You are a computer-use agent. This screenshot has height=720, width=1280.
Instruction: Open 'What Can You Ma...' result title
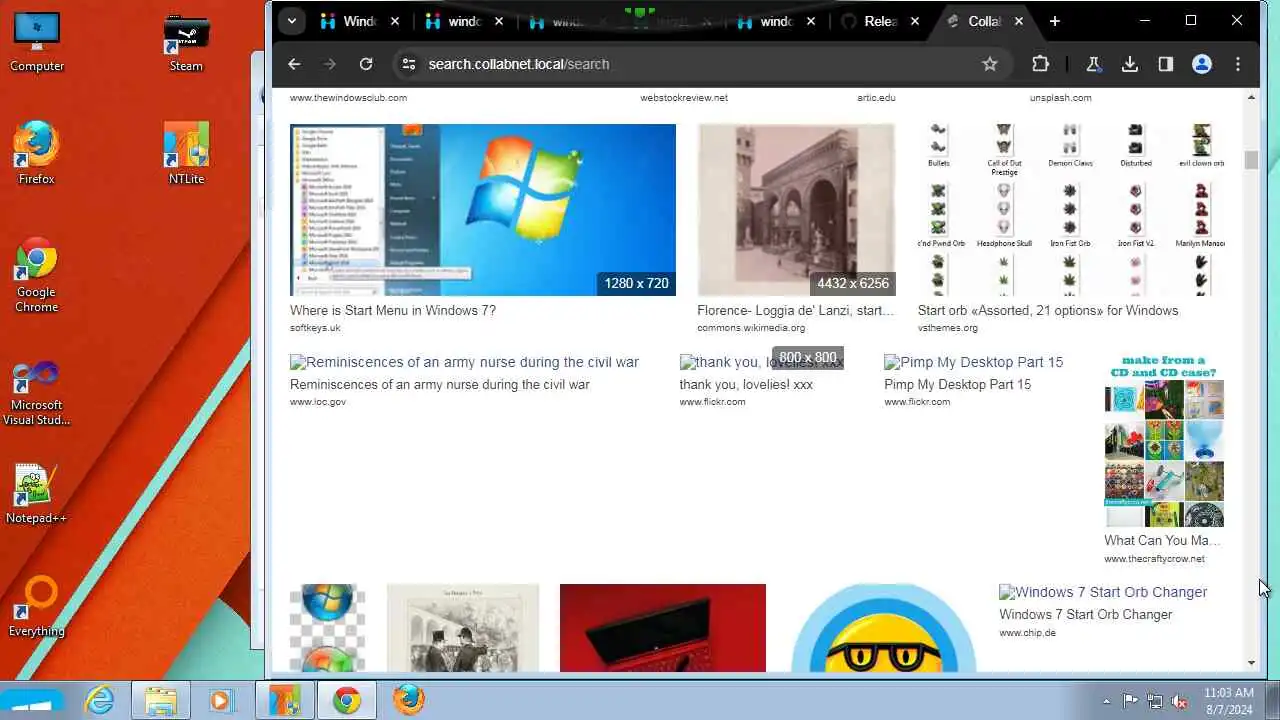(1162, 540)
